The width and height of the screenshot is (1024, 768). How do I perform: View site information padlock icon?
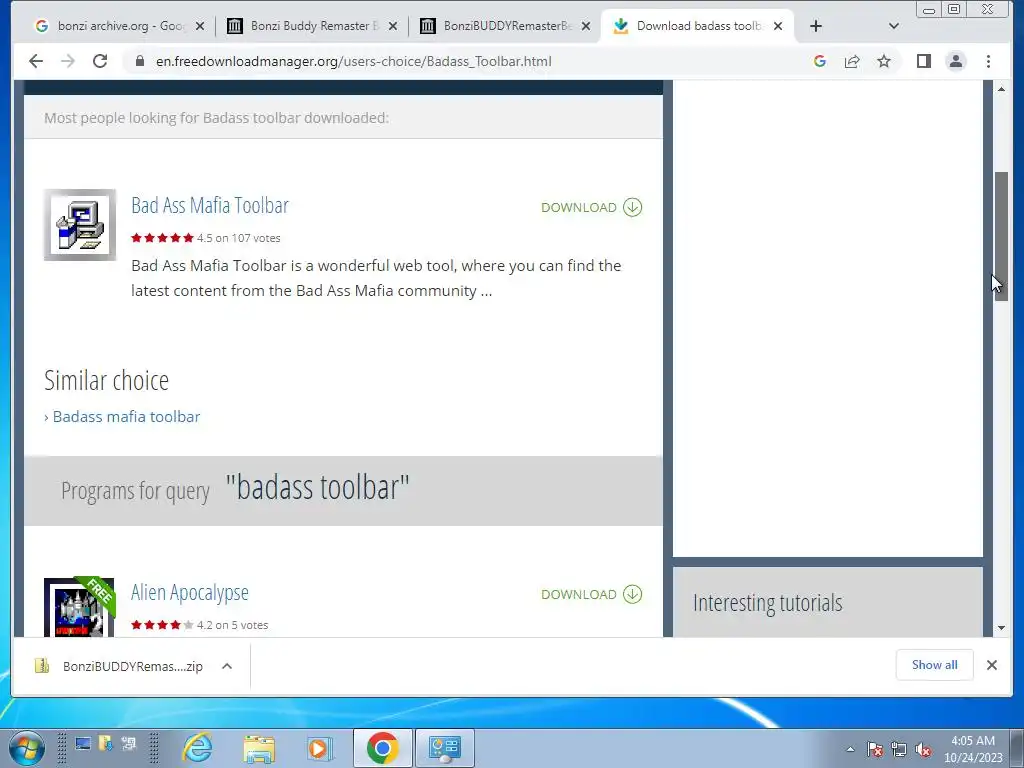click(x=139, y=61)
